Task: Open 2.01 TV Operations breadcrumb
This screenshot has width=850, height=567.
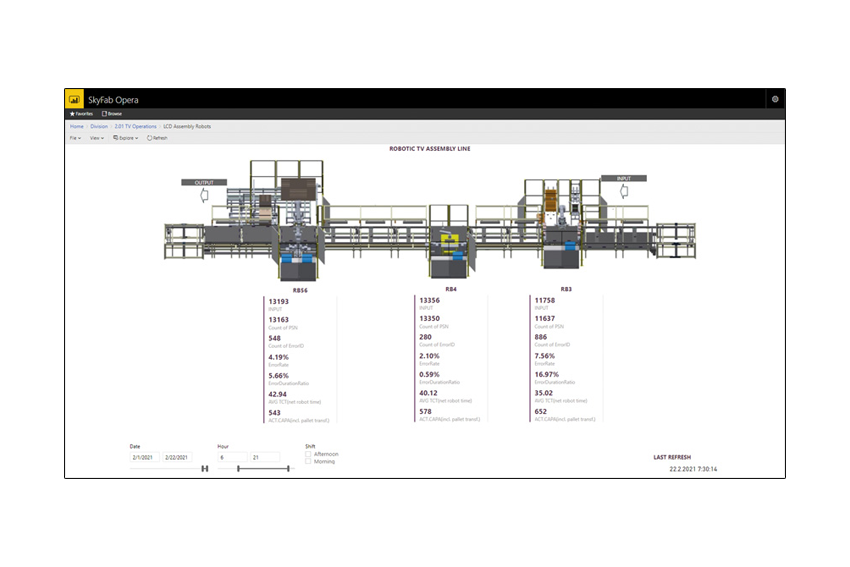Action: pyautogui.click(x=136, y=126)
